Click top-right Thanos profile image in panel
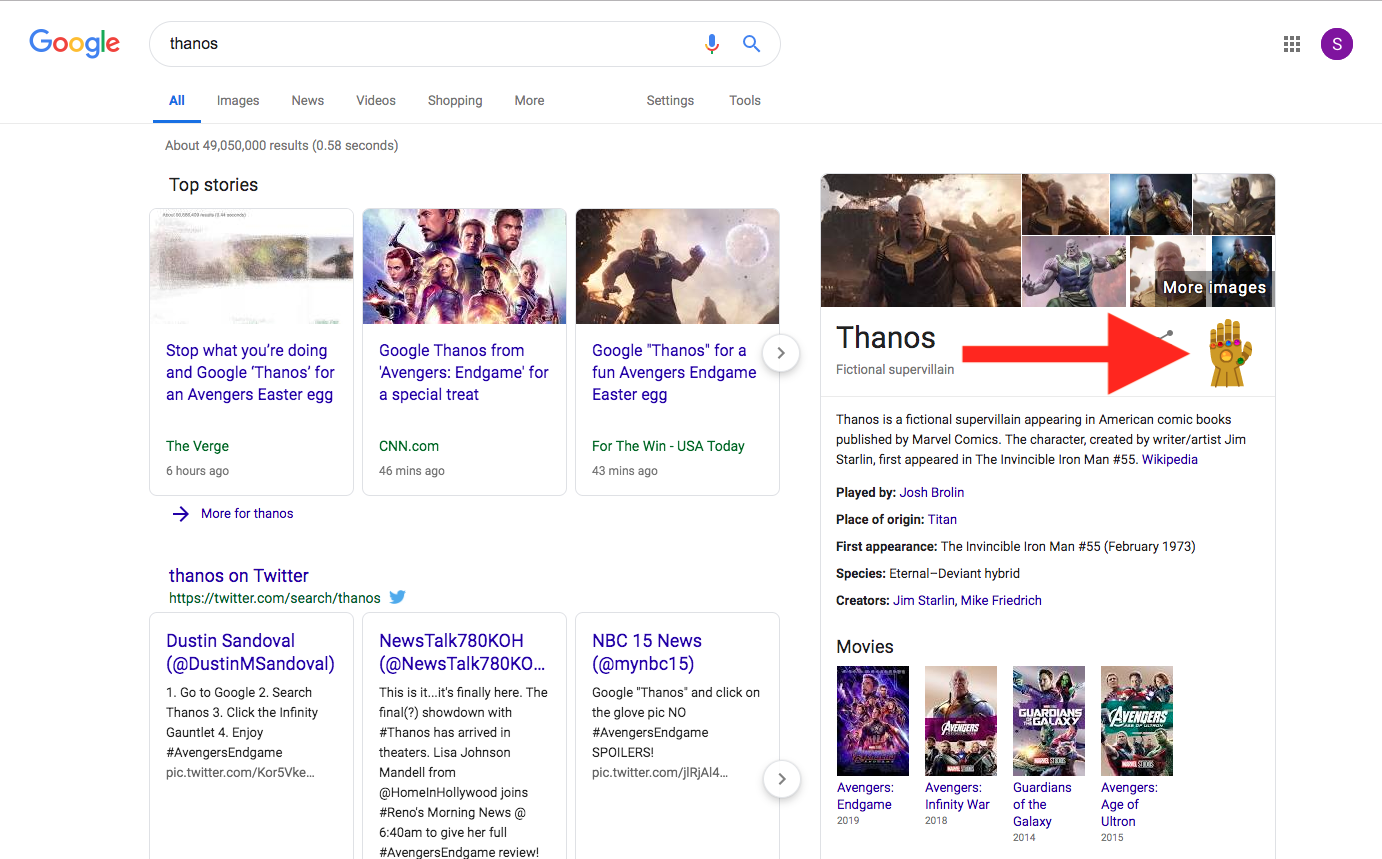This screenshot has height=859, width=1382. (1234, 204)
